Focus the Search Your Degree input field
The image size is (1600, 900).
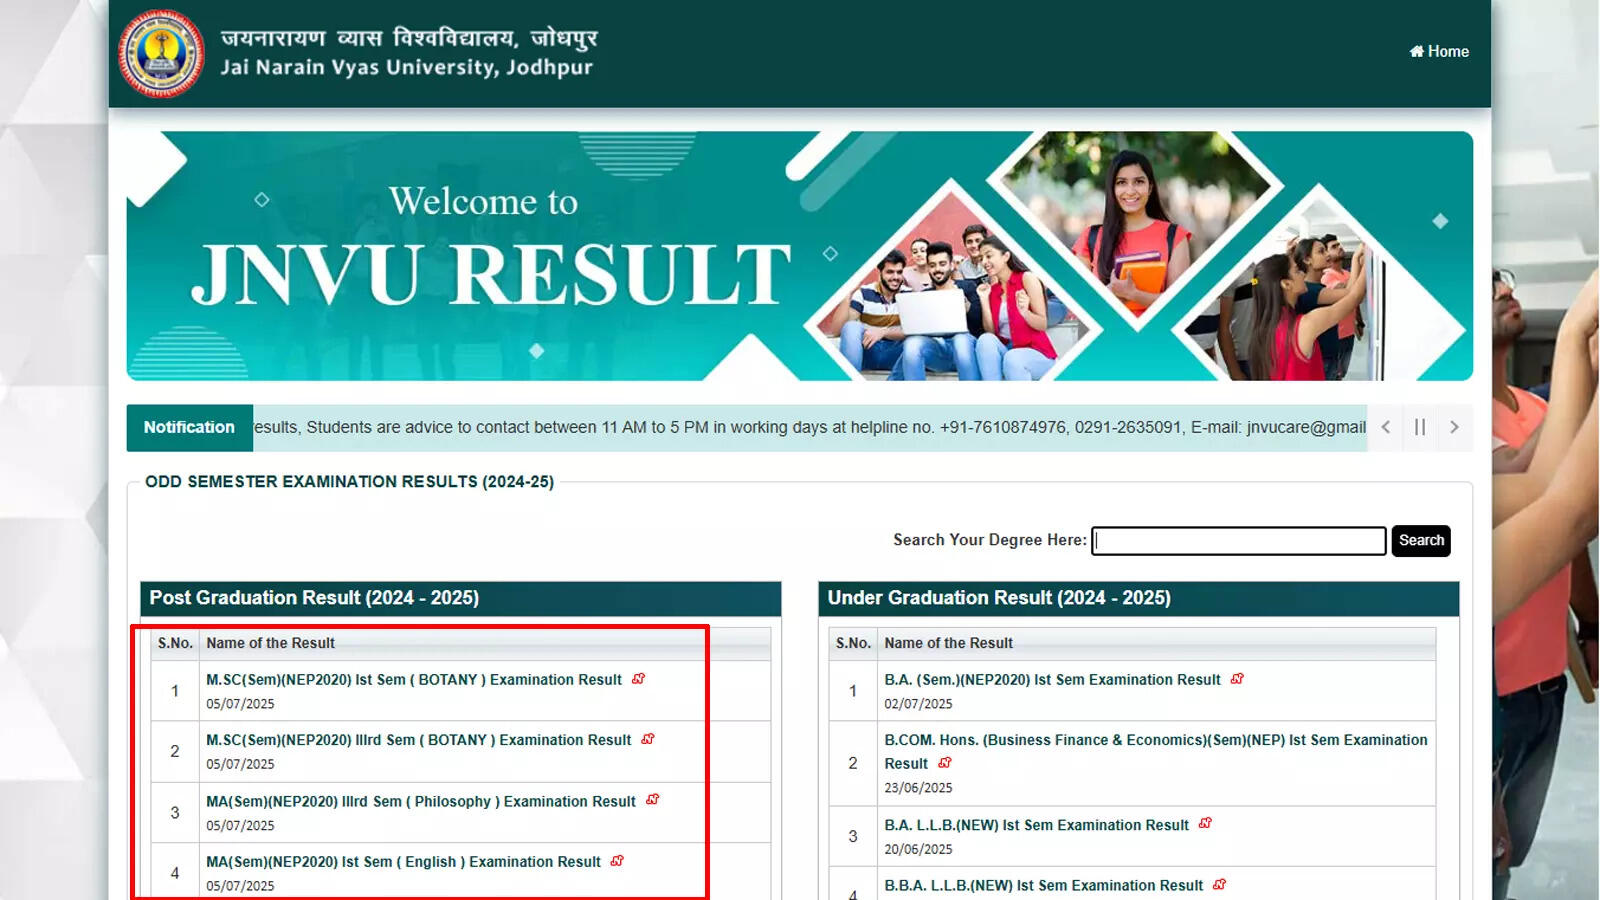coord(1238,541)
